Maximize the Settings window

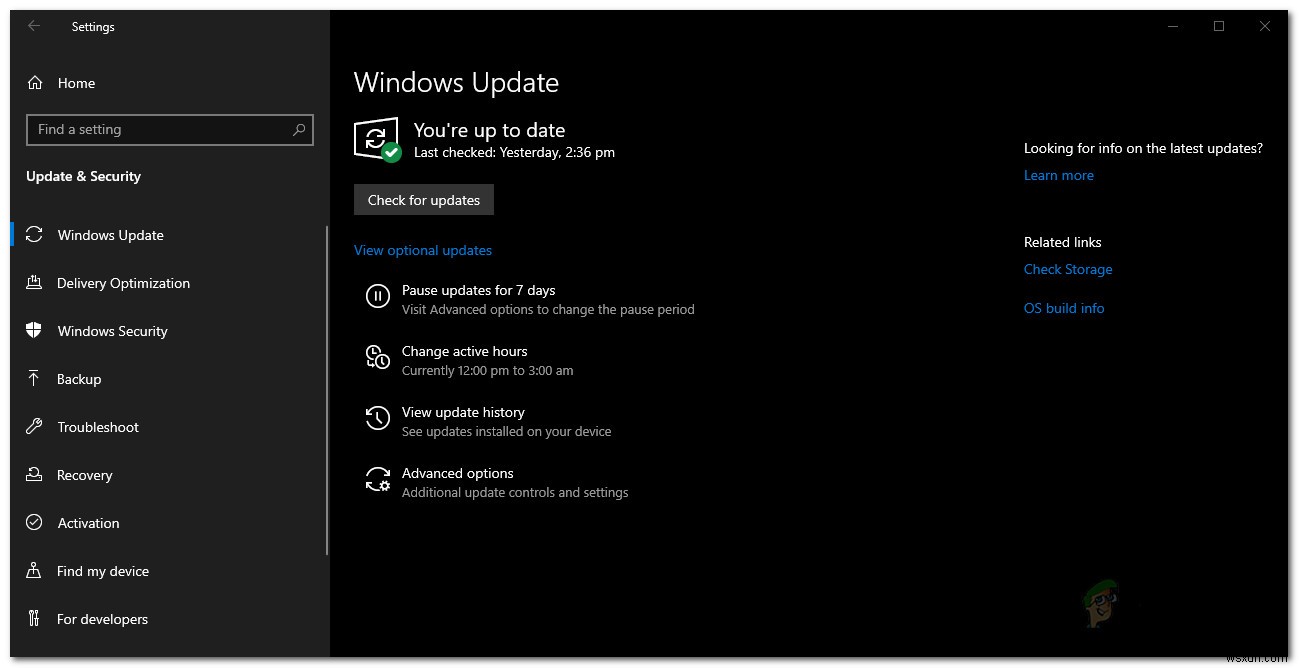(1219, 27)
